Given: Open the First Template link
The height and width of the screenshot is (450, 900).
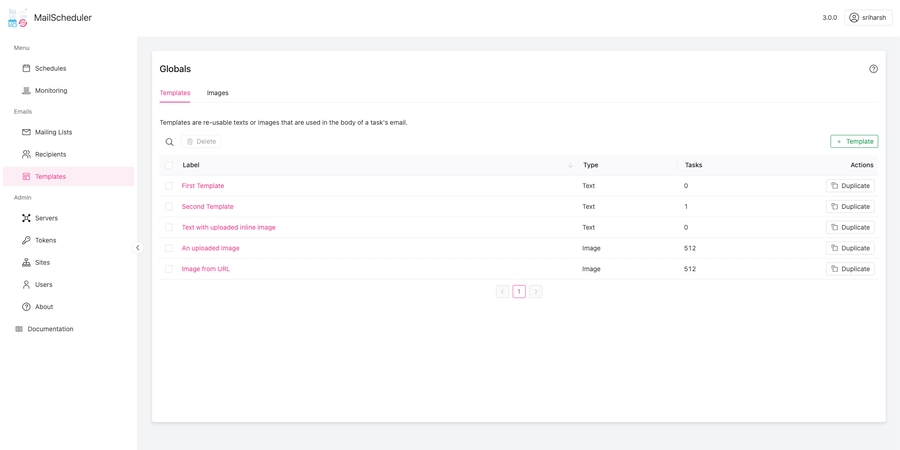Looking at the screenshot, I should [x=203, y=186].
